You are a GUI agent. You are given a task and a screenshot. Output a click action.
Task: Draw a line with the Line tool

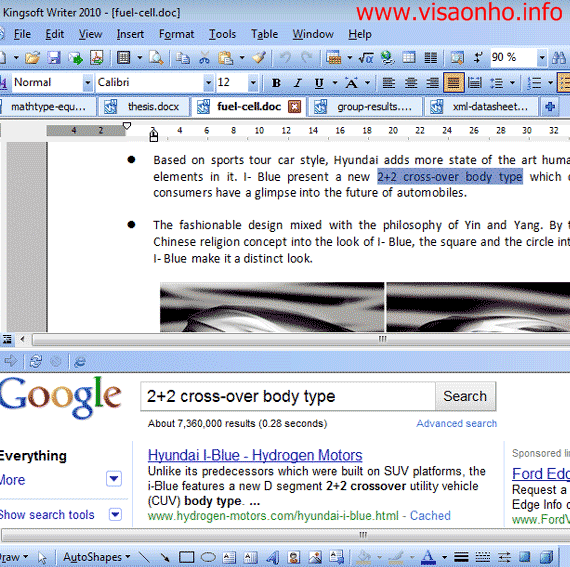click(x=144, y=557)
